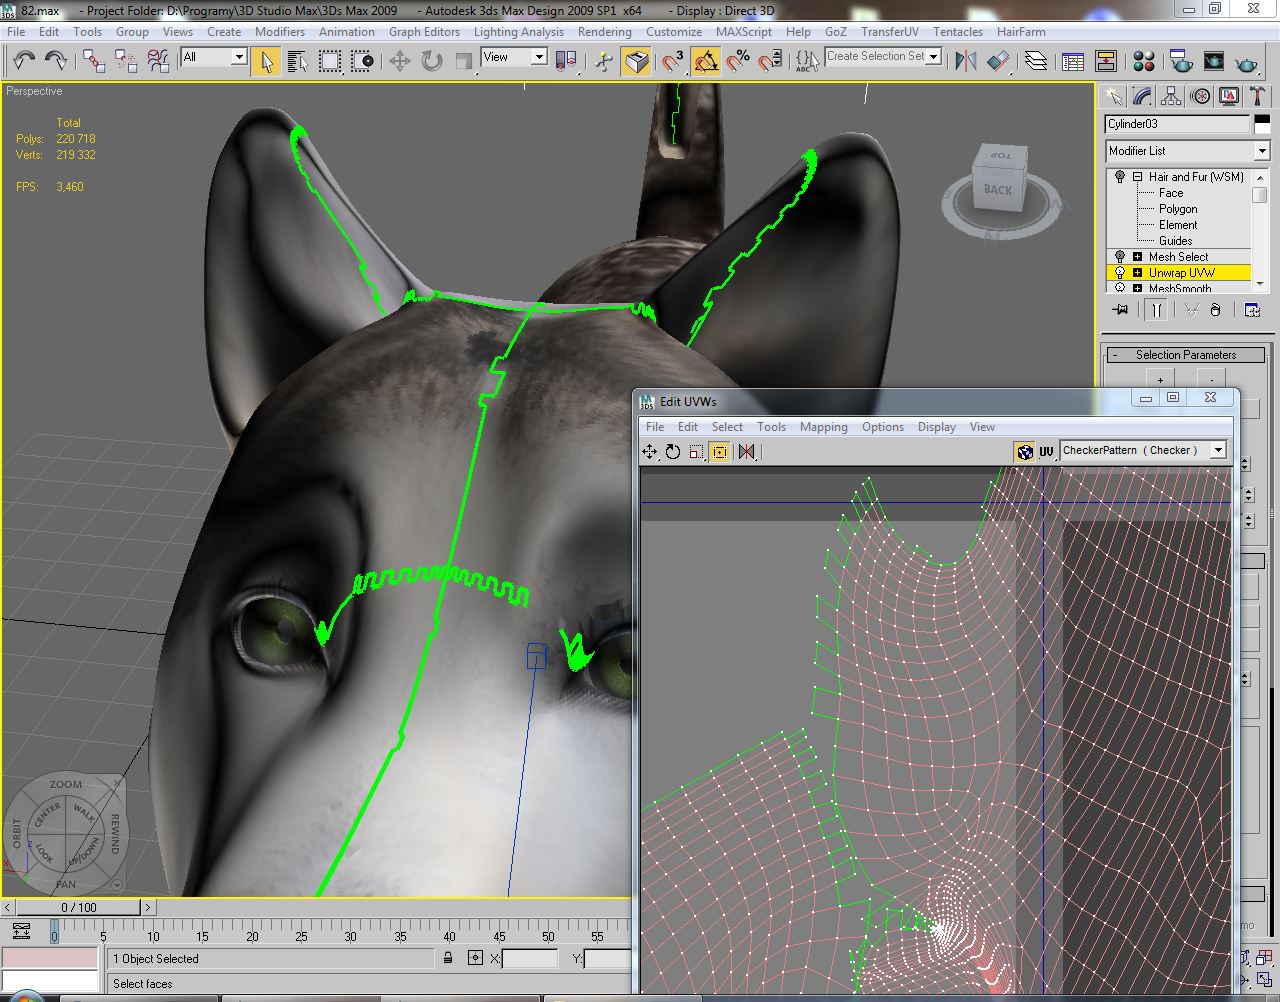Open Select by Name list icon
Image resolution: width=1280 pixels, height=1002 pixels.
(297, 61)
